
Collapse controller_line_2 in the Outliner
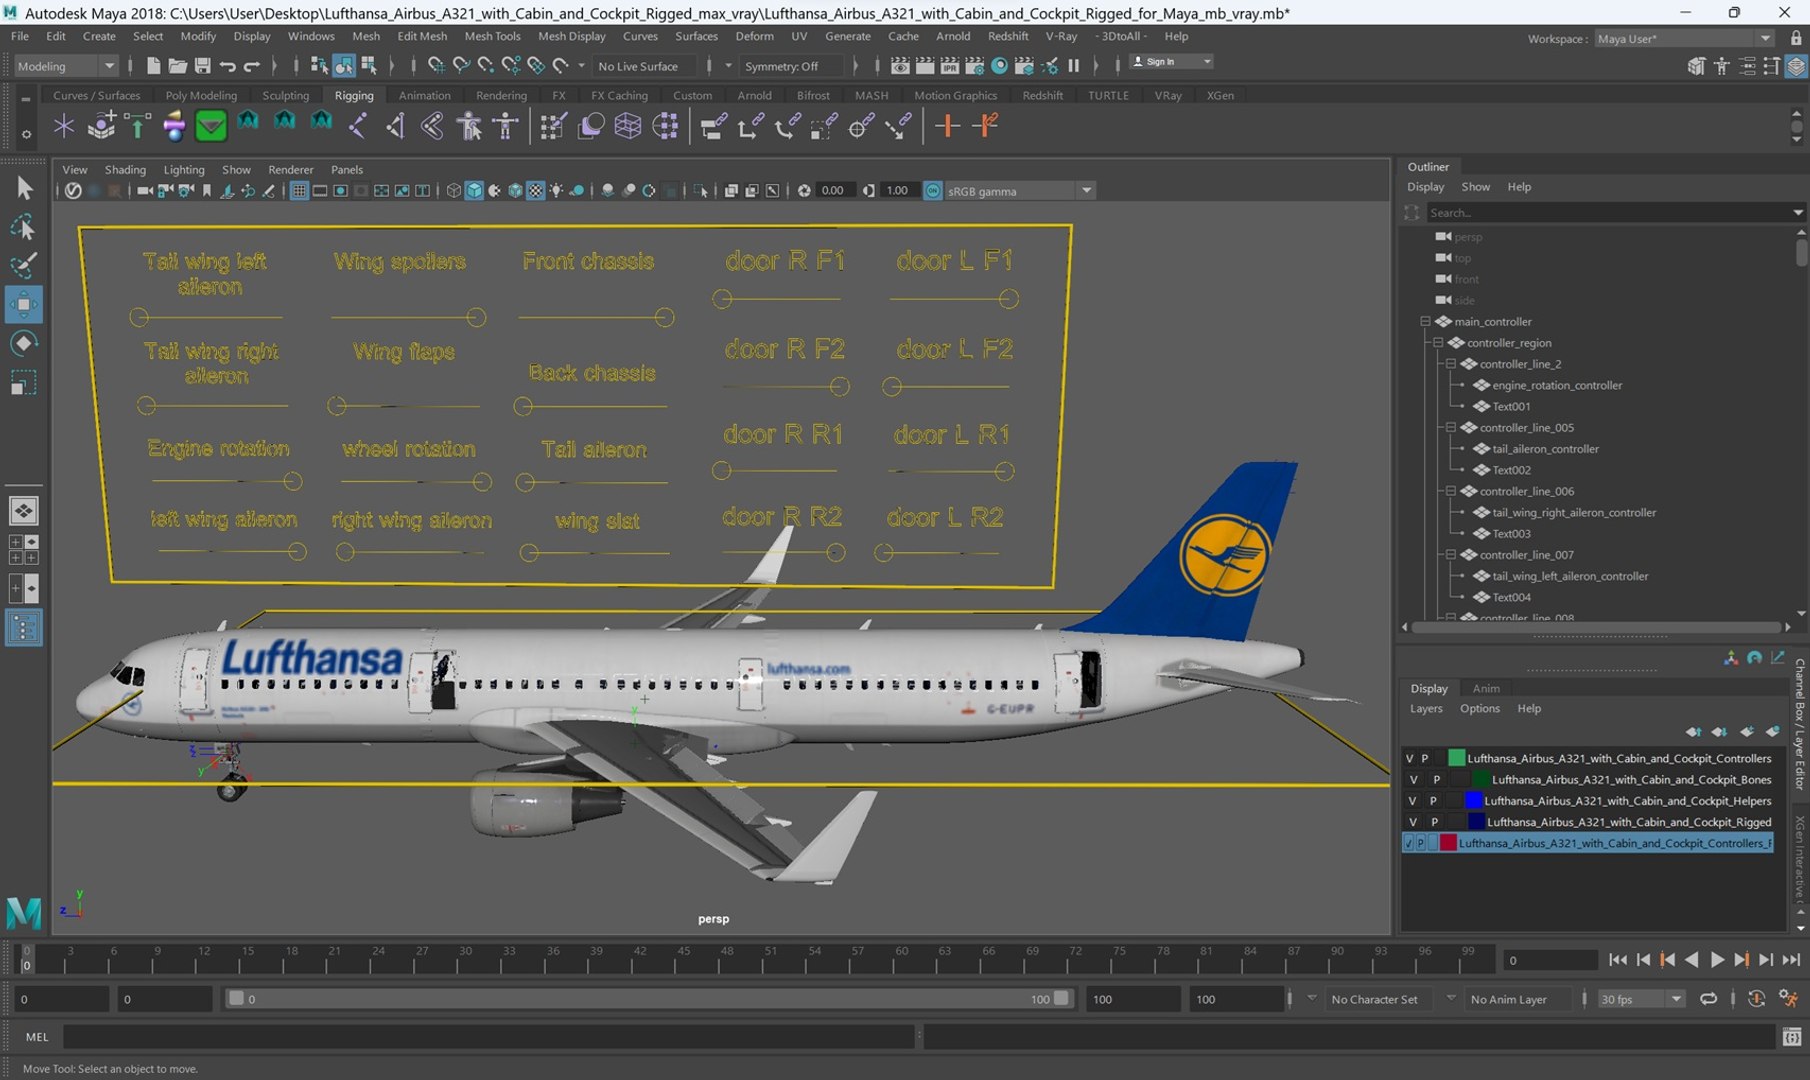point(1451,364)
